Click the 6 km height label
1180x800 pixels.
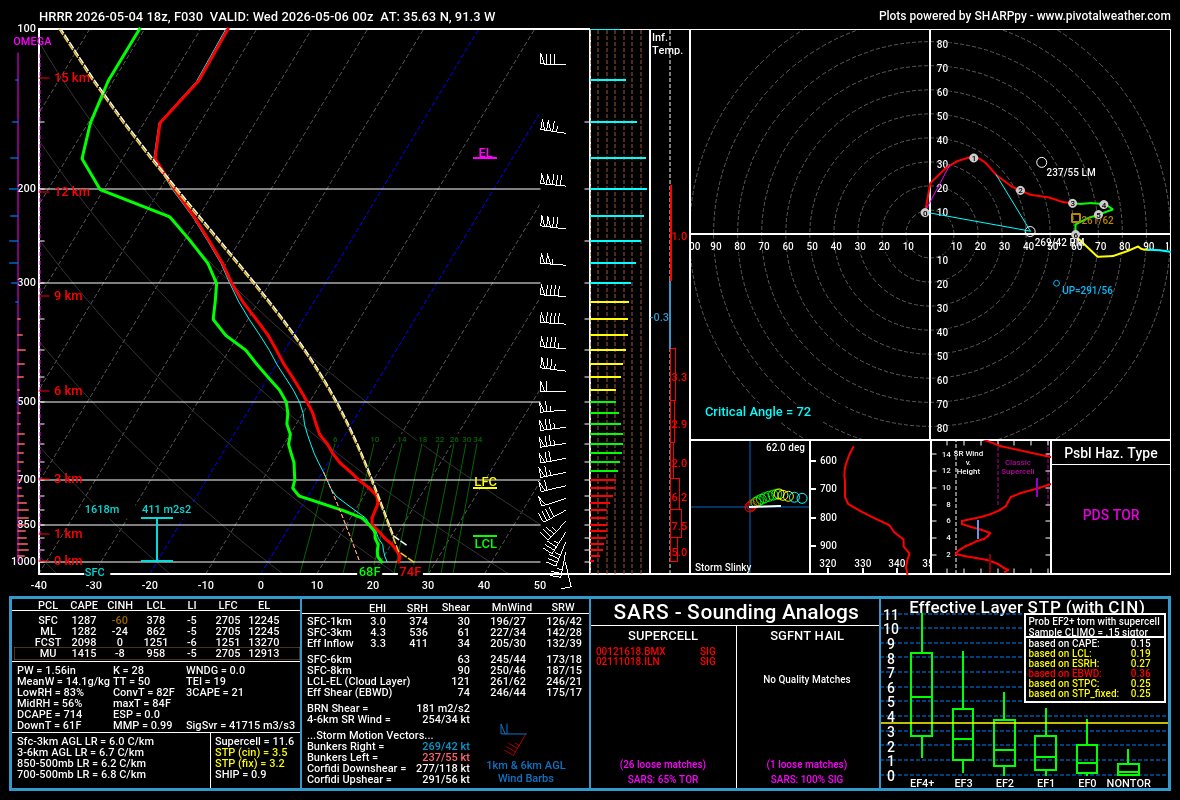pyautogui.click(x=68, y=391)
